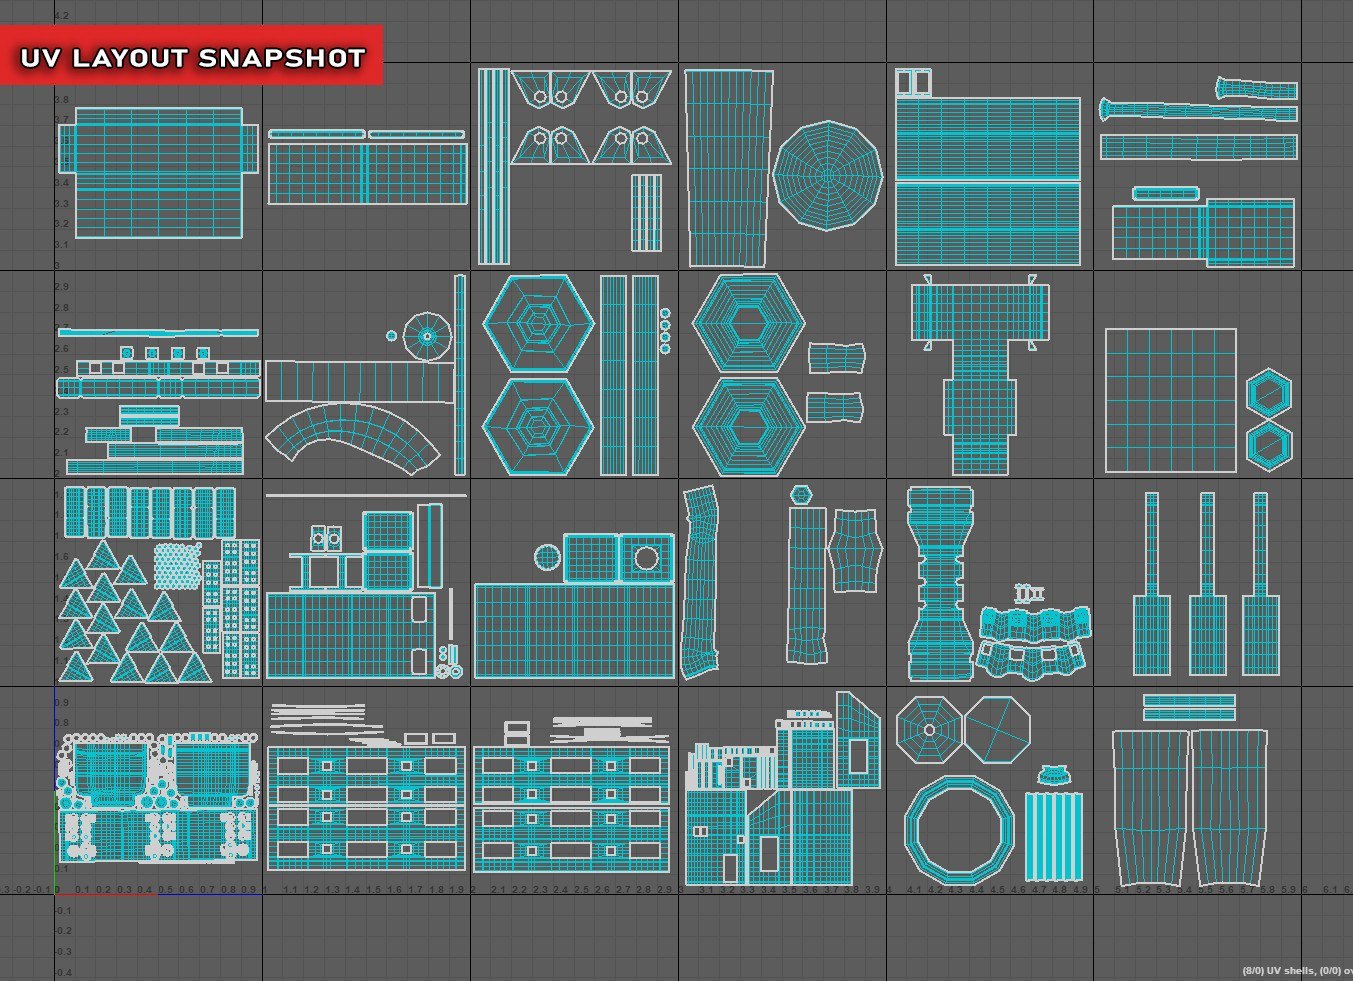The image size is (1353, 981).
Task: Click the "1.5" label on the horizontal axis
Action: tap(374, 889)
